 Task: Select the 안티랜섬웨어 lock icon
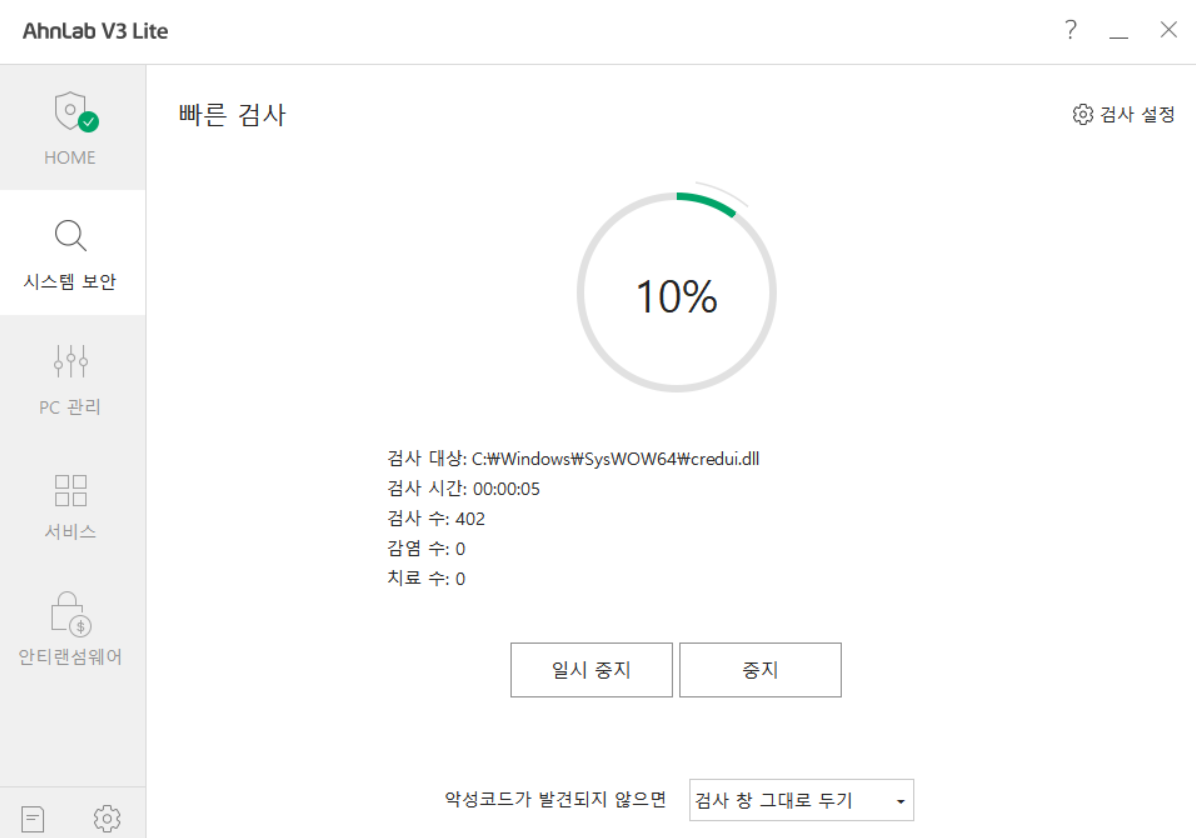[70, 614]
